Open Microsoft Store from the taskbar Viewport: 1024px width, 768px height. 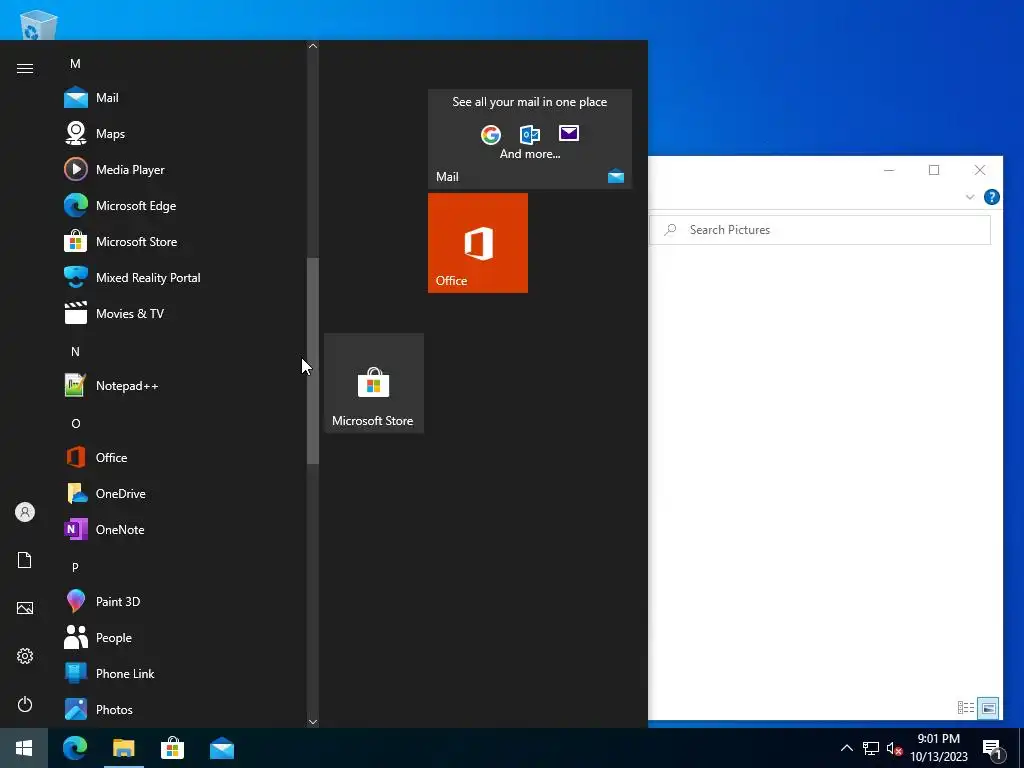point(172,748)
